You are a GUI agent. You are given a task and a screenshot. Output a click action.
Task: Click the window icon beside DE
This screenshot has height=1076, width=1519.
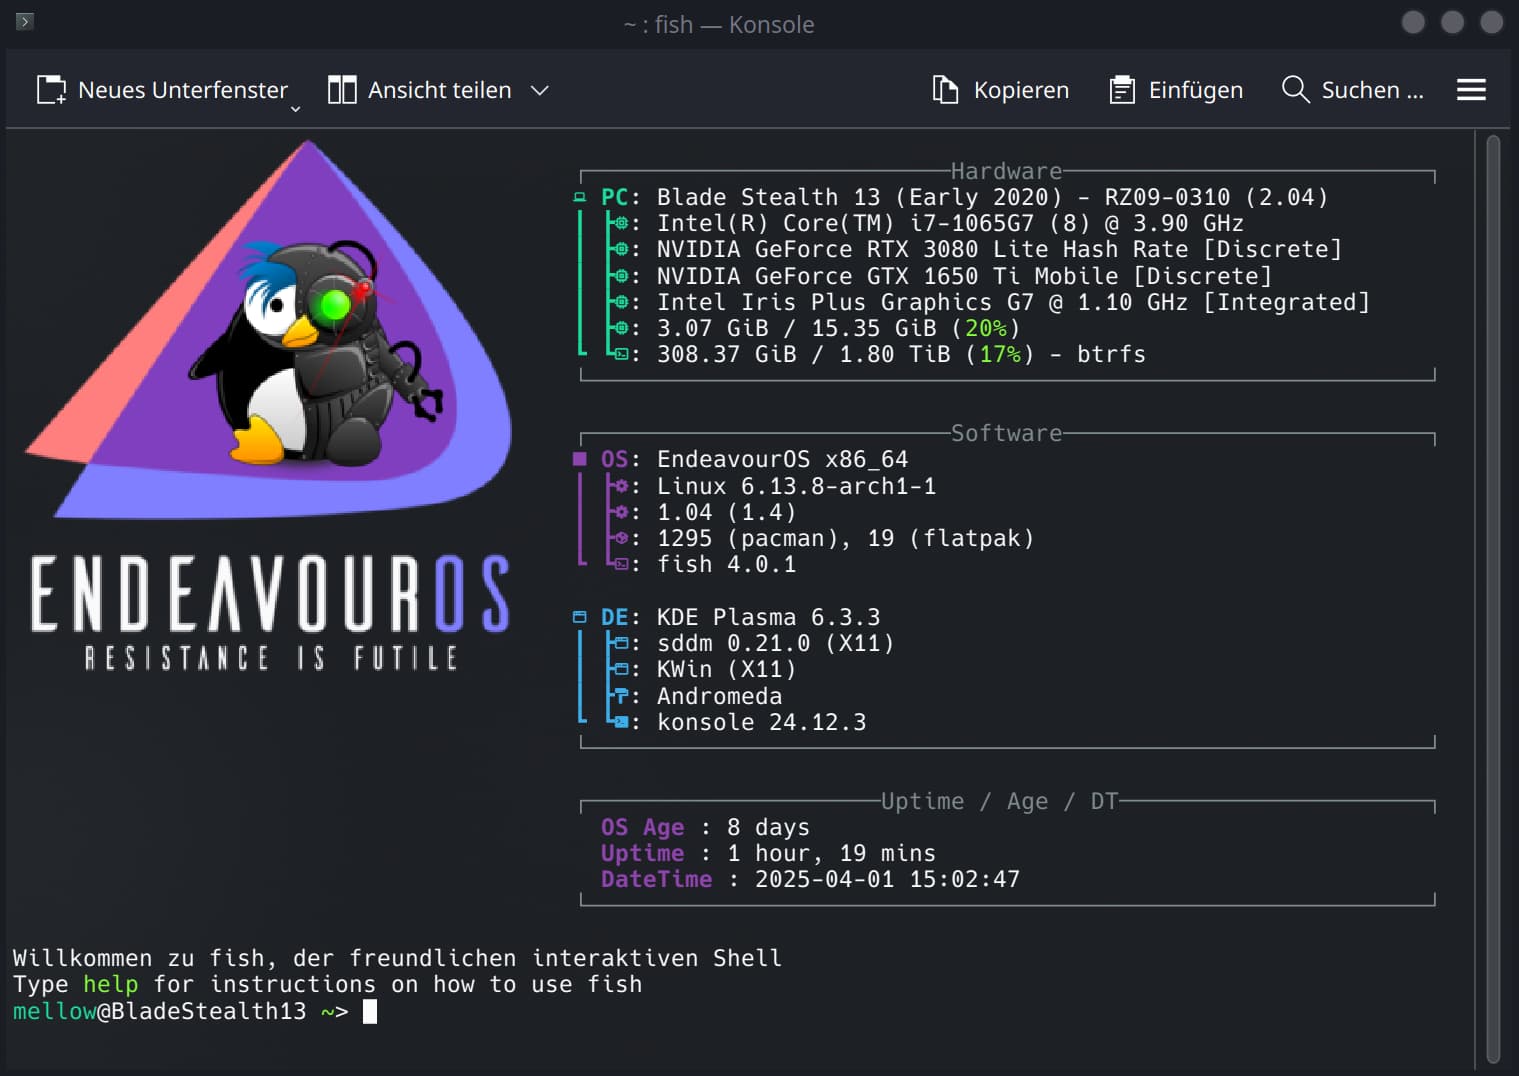(x=579, y=617)
